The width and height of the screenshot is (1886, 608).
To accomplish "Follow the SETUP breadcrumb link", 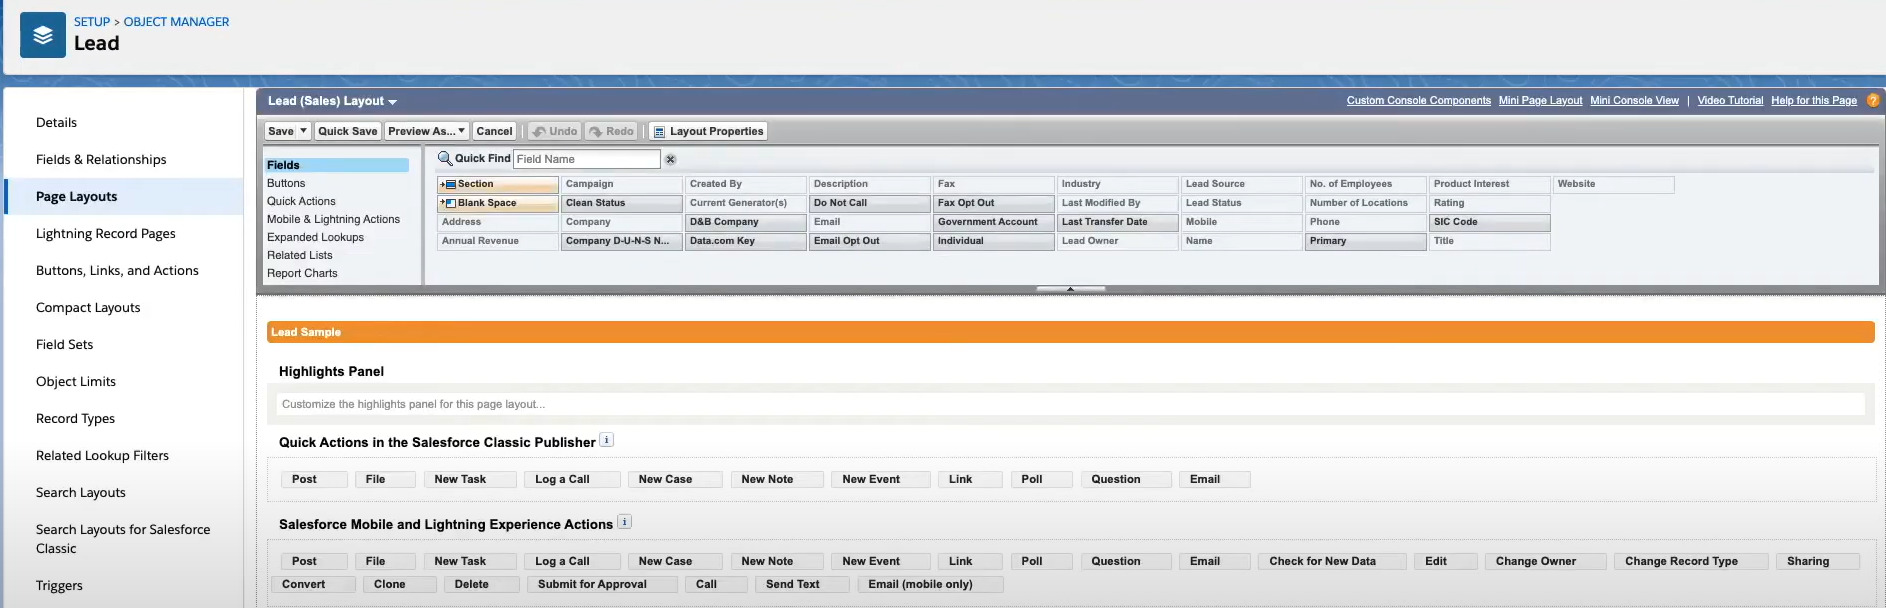I will point(92,22).
